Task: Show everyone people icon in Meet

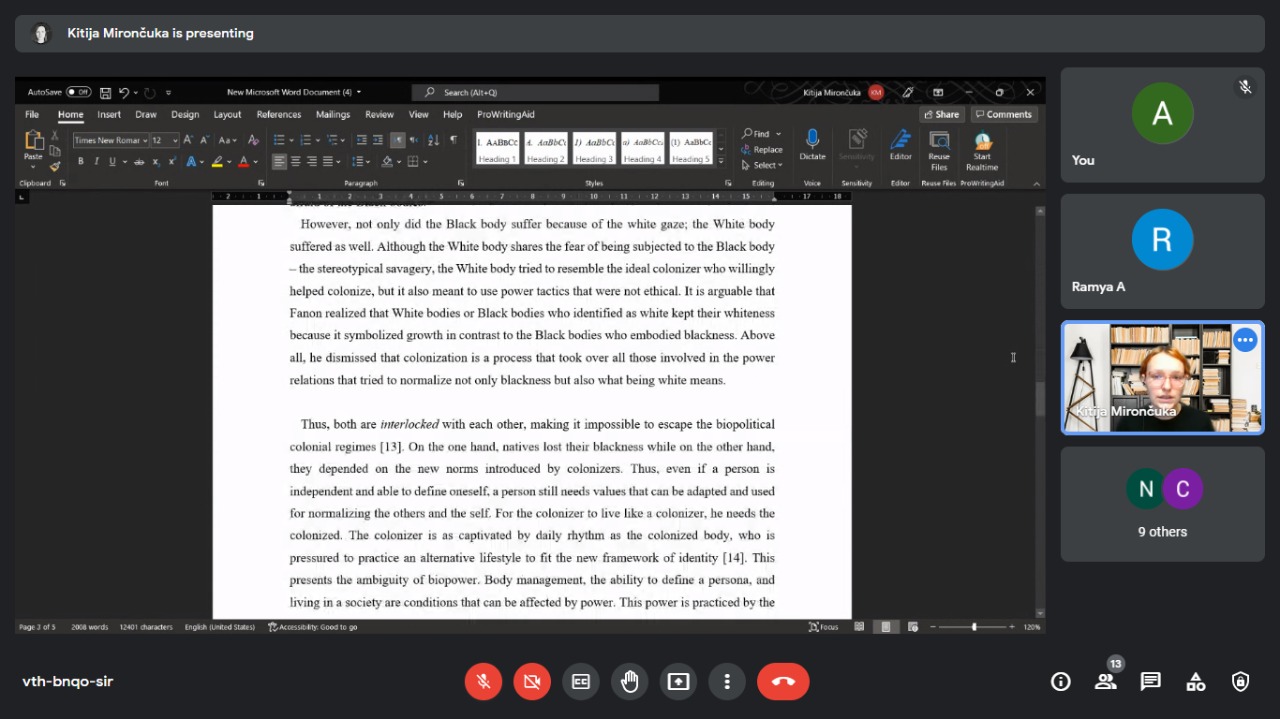Action: point(1105,681)
